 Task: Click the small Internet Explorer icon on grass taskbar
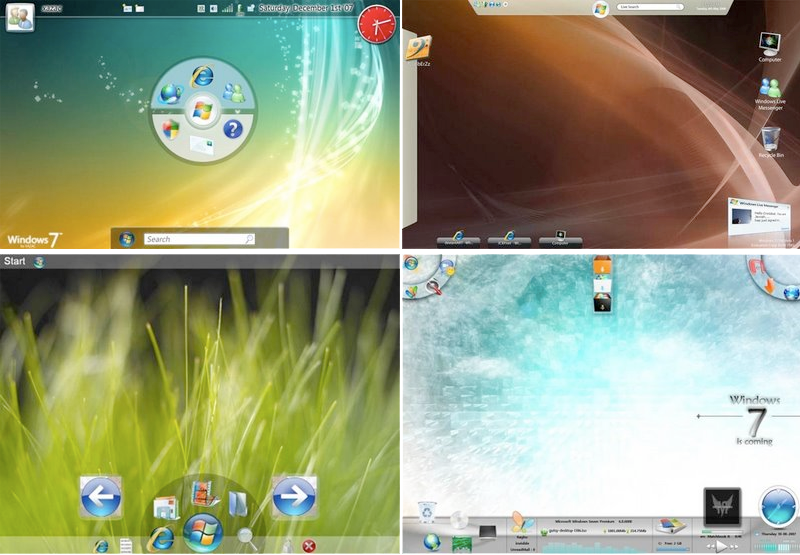click(101, 546)
